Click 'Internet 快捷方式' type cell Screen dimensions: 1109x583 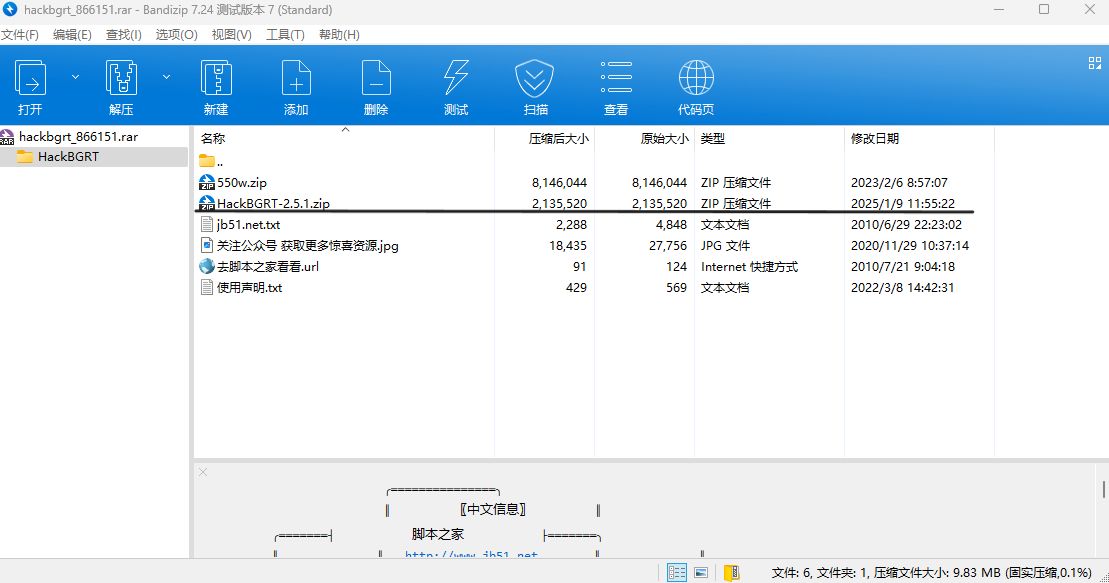pos(749,267)
